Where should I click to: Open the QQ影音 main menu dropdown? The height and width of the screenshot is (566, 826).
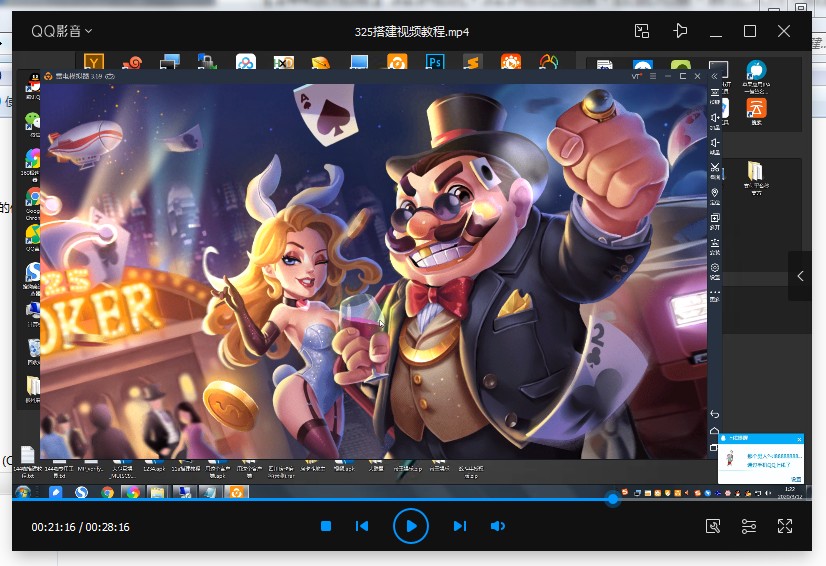pyautogui.click(x=61, y=31)
